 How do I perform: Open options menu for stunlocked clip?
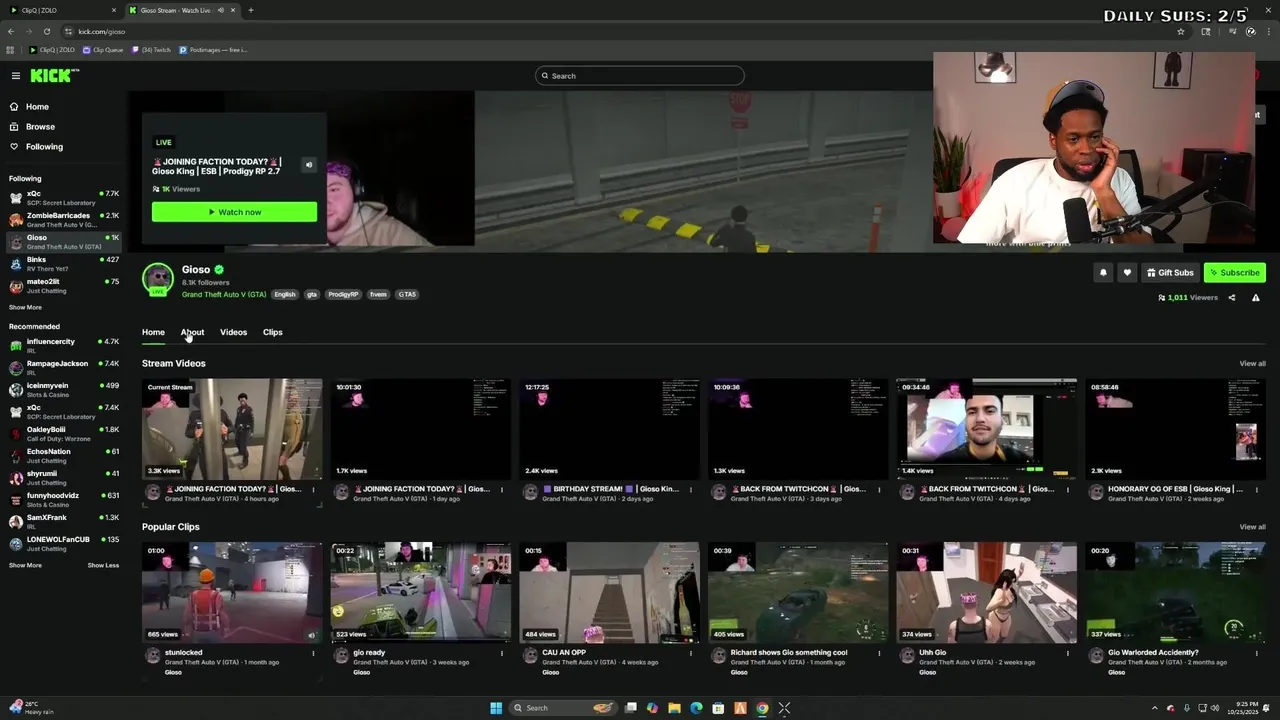313,653
